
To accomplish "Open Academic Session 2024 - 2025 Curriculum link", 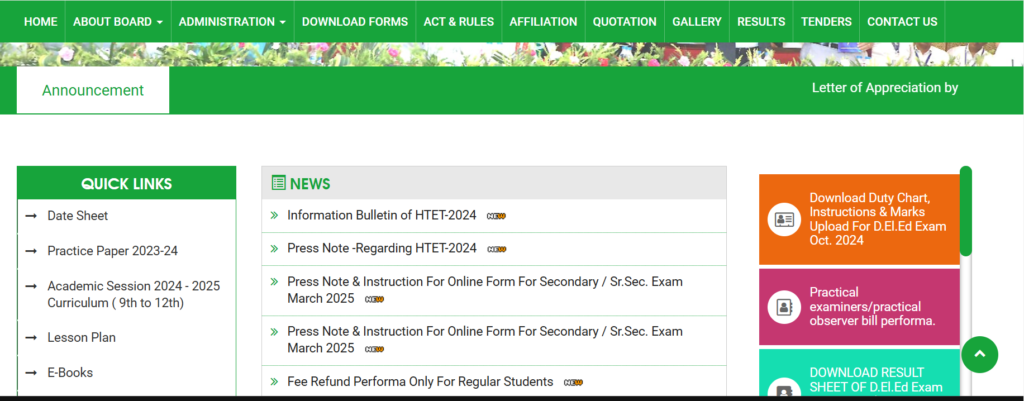I will (x=133, y=295).
